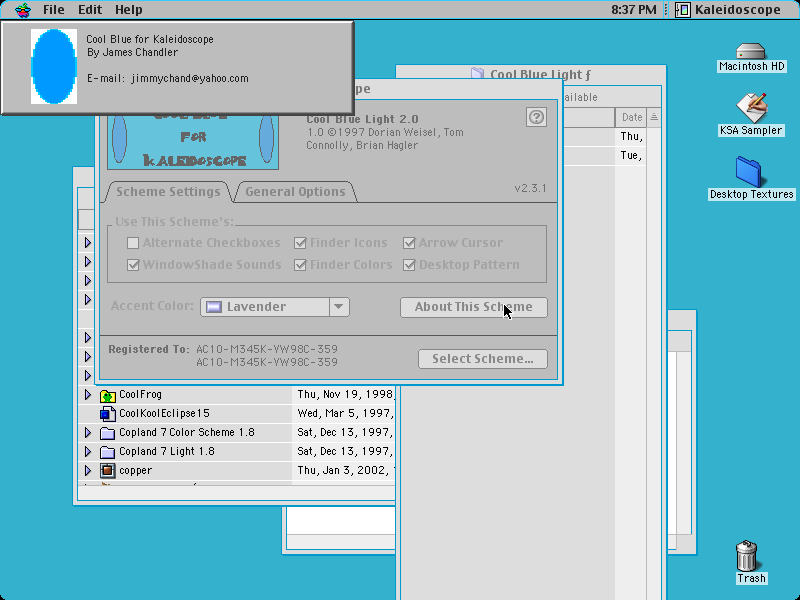Click the "Tue," date cell in Cool Blue Light window
The height and width of the screenshot is (600, 800).
632,156
